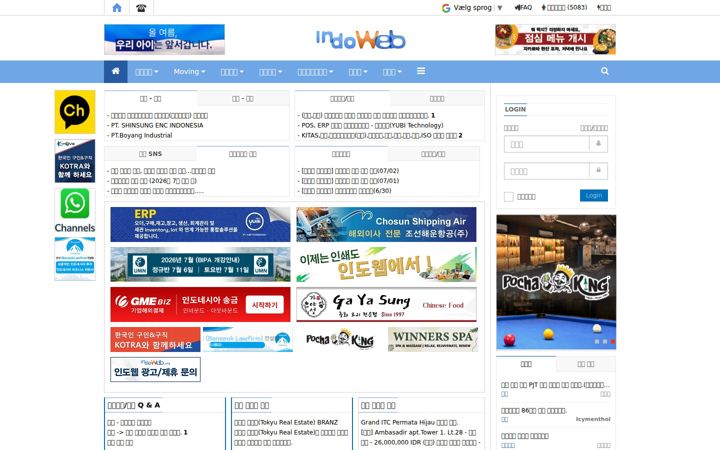Click the WINNERS SPA banner
This screenshot has height=450, width=720.
(433, 339)
